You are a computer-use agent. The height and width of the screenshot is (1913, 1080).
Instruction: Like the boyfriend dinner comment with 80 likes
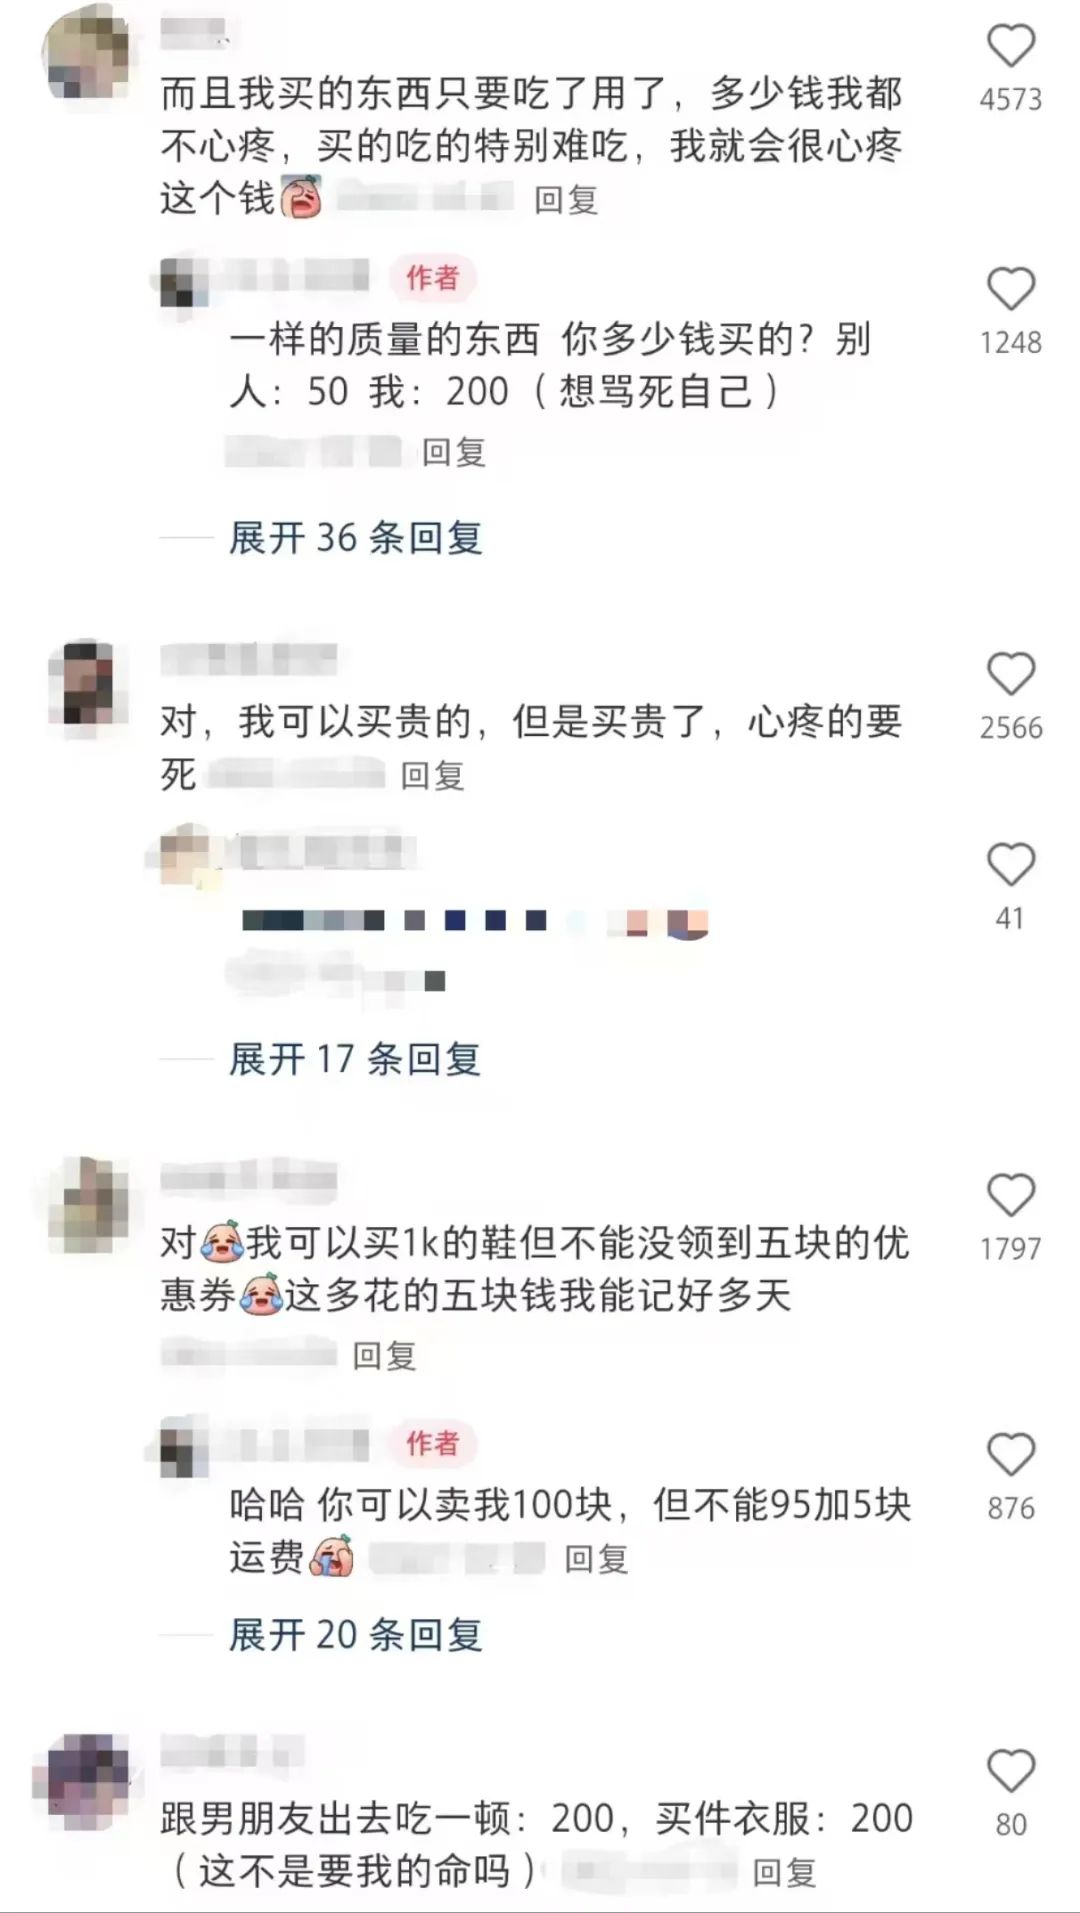[1010, 1771]
